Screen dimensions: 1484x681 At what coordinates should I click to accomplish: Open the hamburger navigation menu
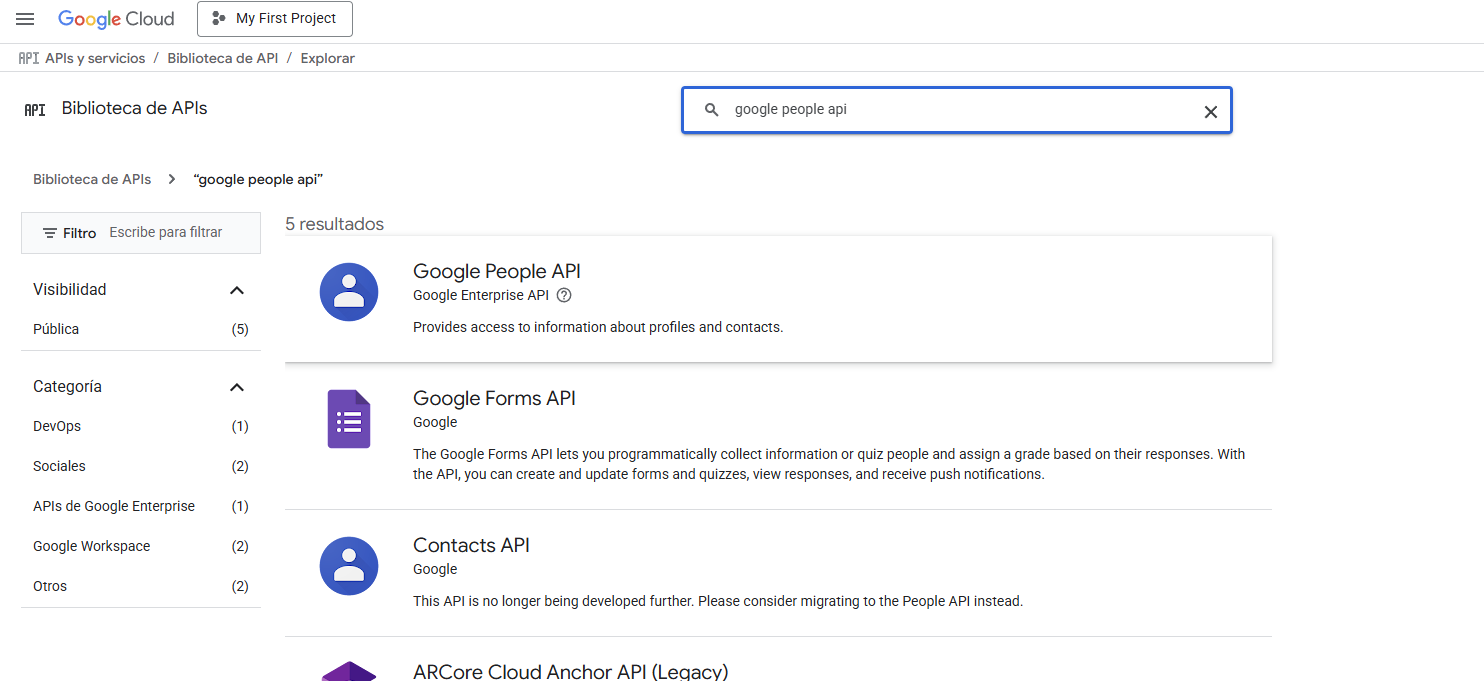pos(25,19)
